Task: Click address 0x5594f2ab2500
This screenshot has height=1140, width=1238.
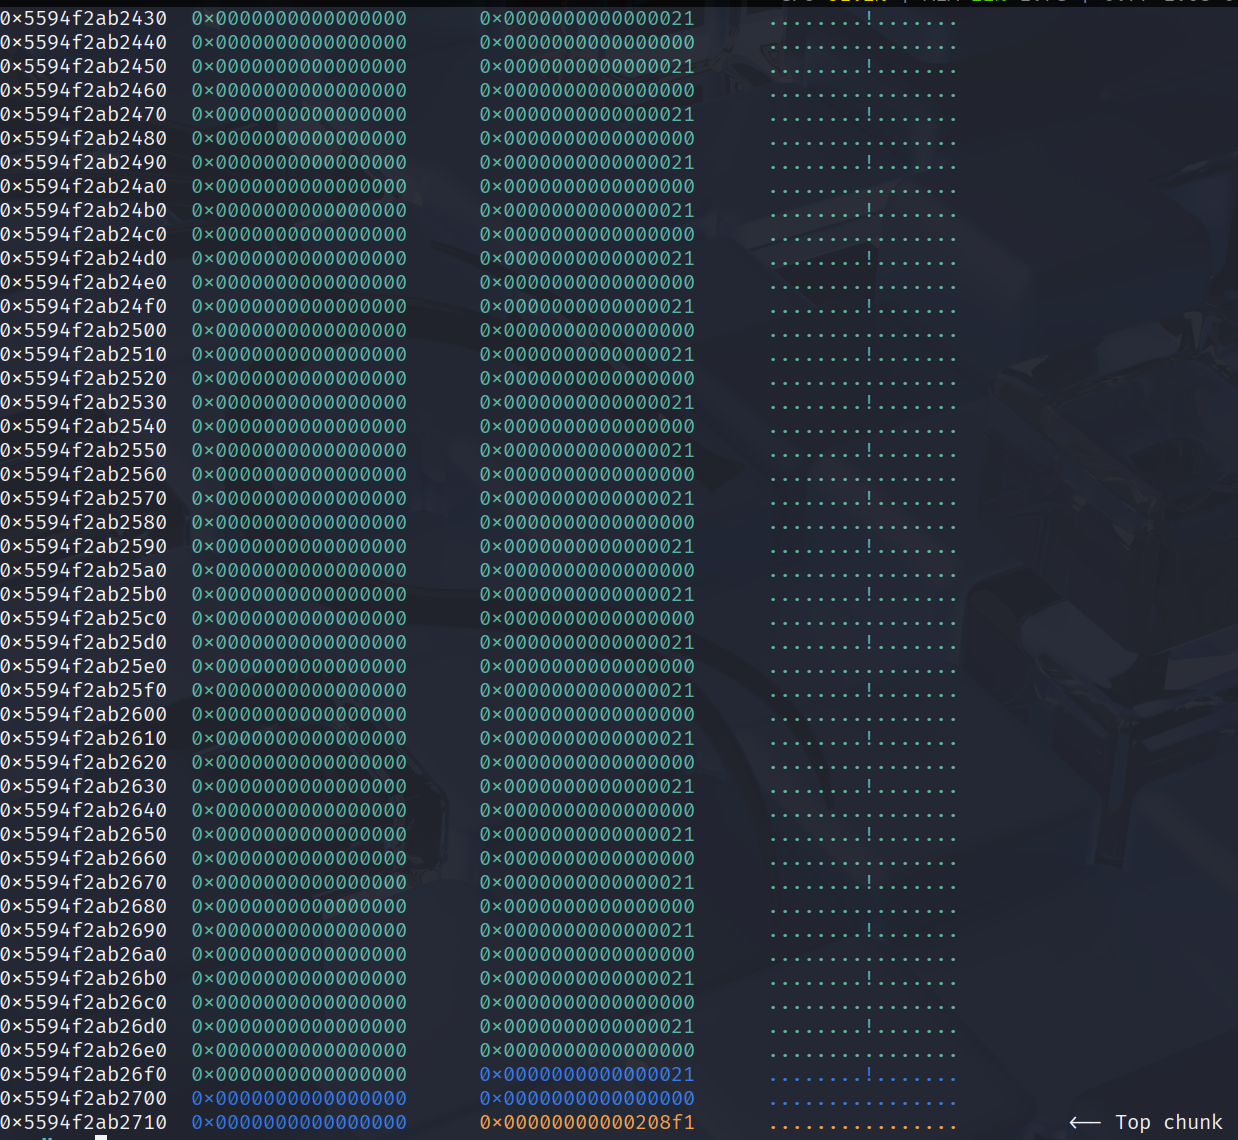Action: (x=84, y=330)
